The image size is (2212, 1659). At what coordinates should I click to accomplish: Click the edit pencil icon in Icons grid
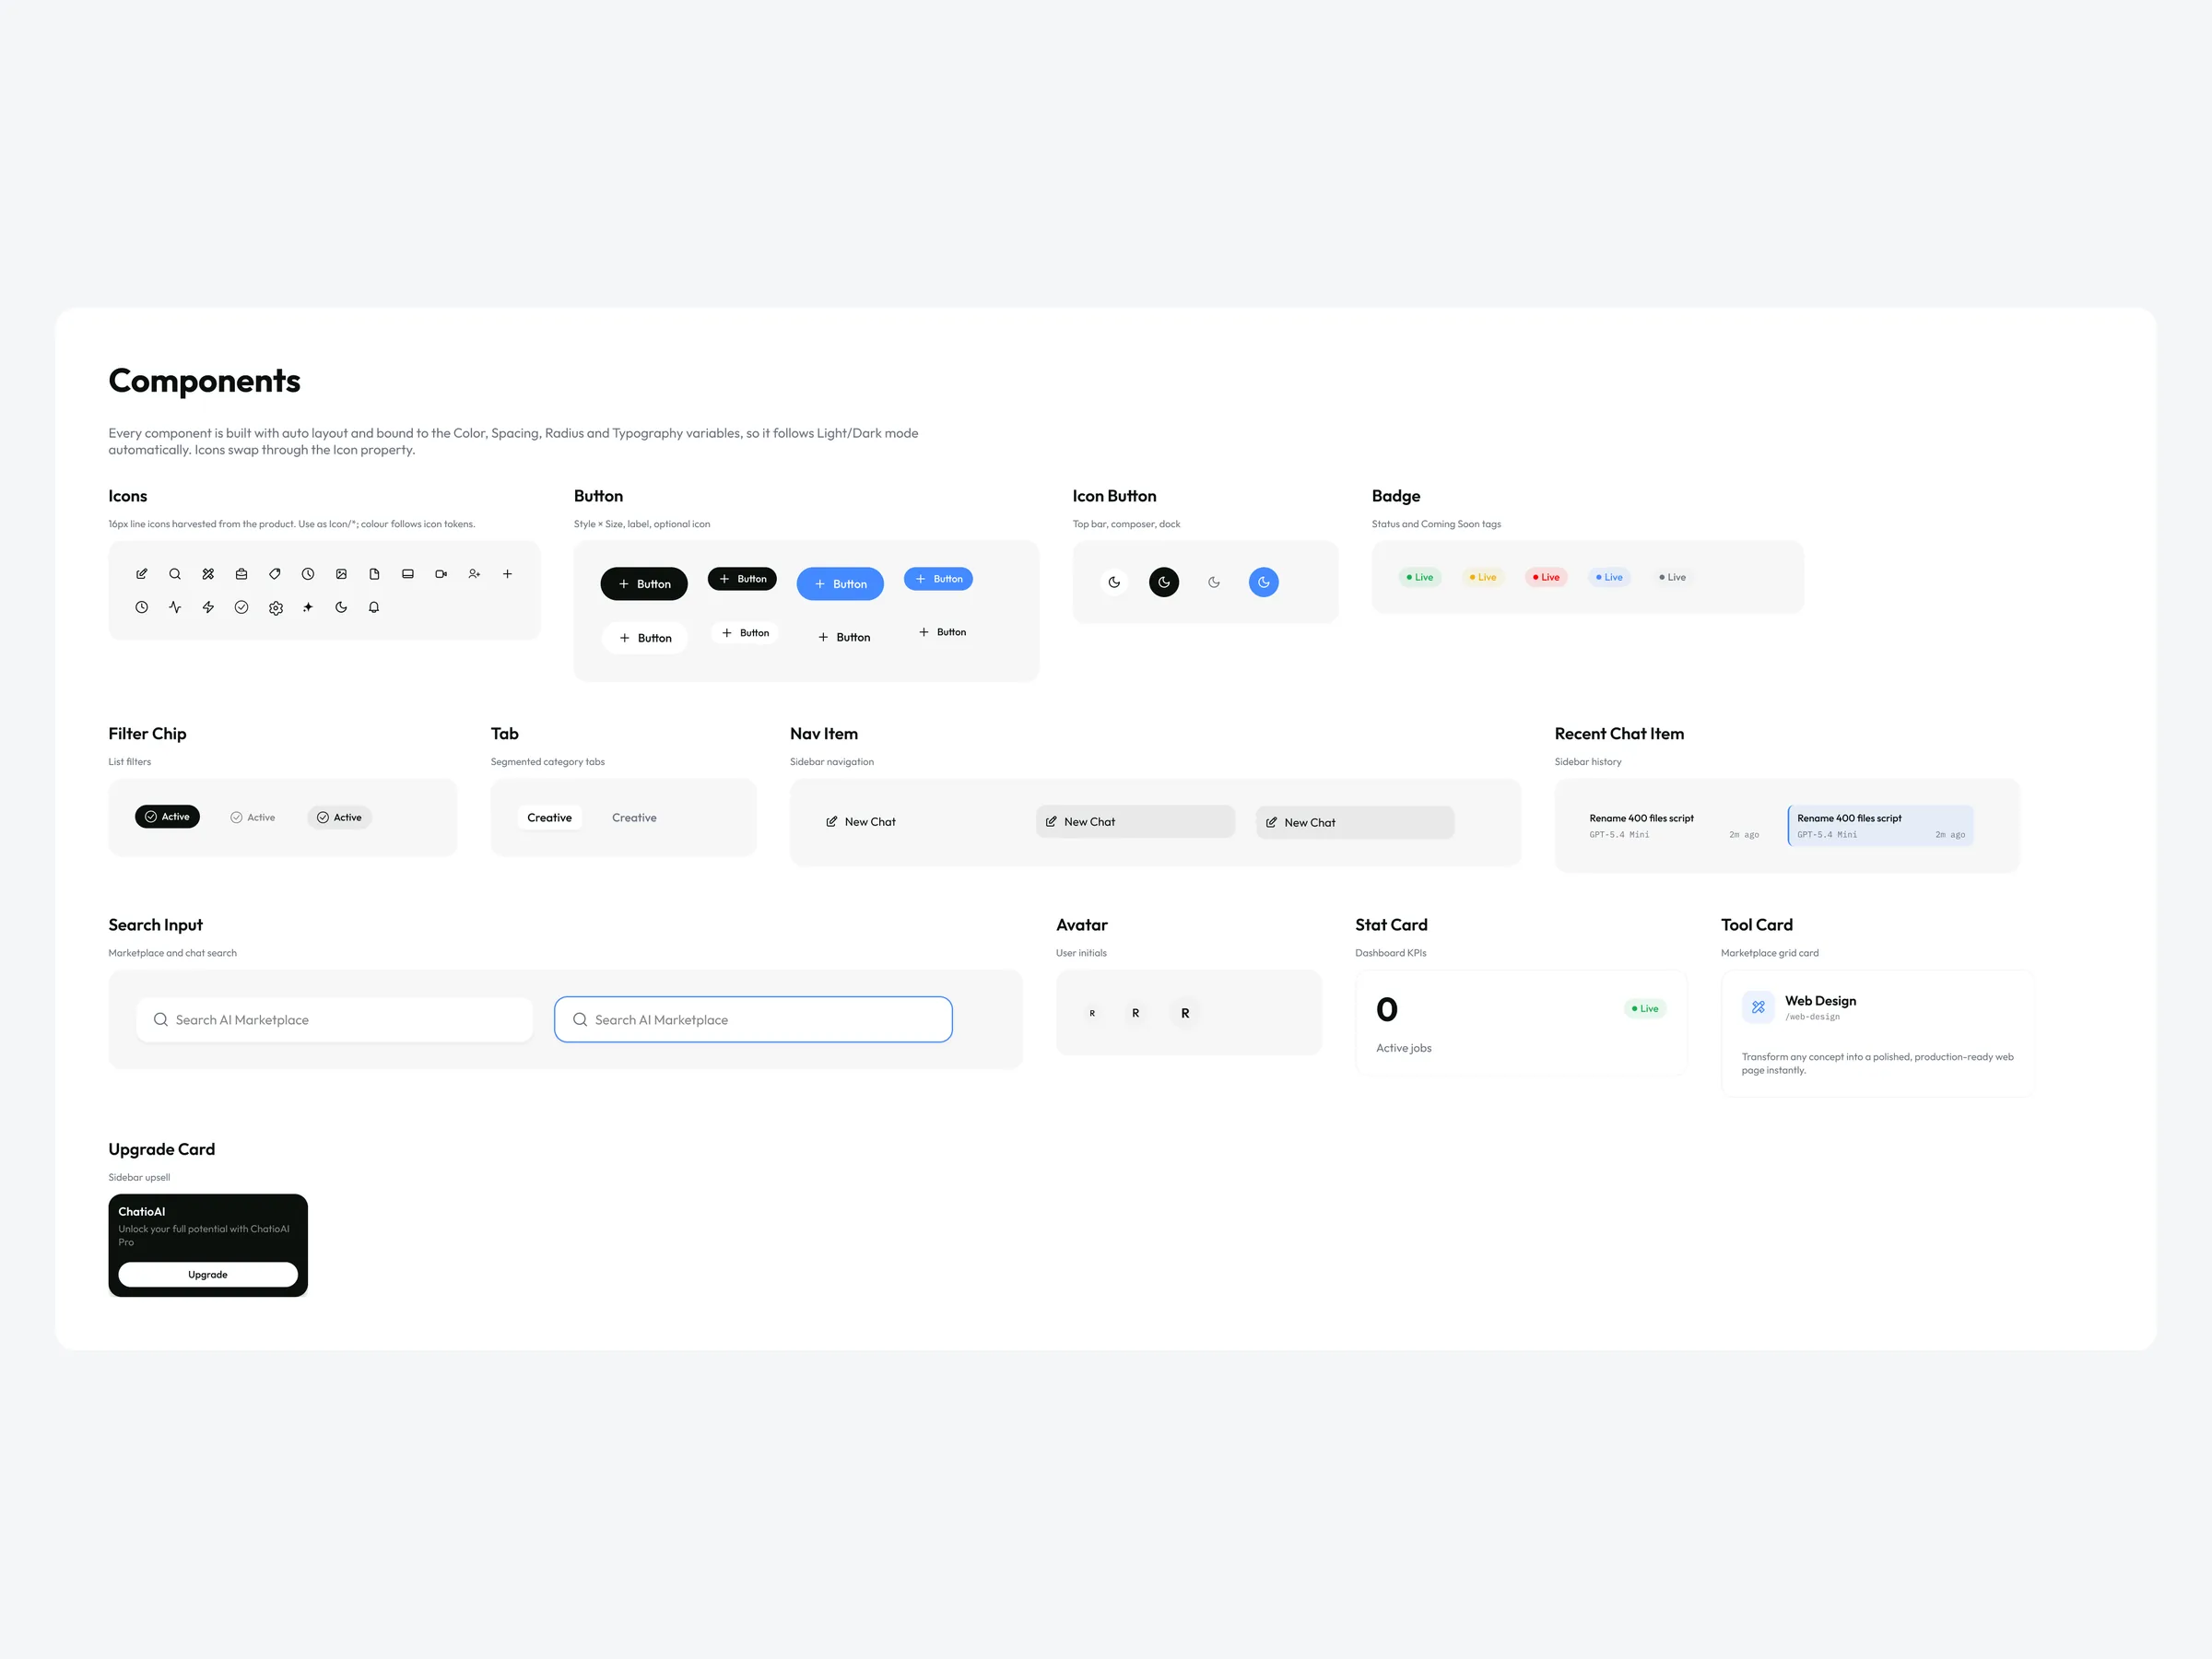pos(142,574)
